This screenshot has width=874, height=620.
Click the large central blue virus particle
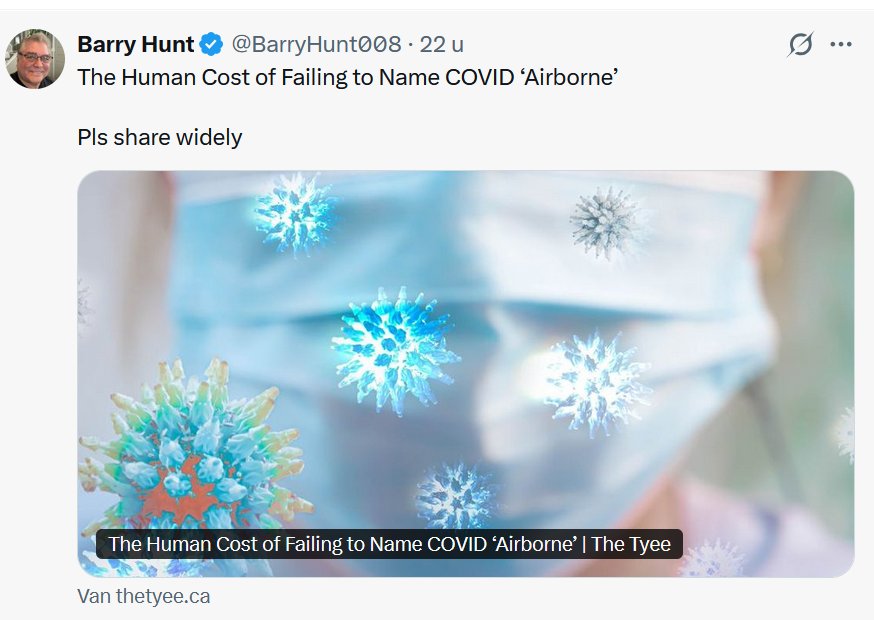[393, 346]
